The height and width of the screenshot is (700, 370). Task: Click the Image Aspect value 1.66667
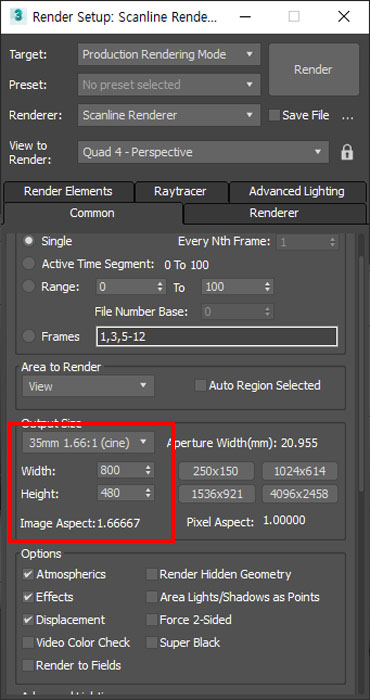(x=118, y=523)
